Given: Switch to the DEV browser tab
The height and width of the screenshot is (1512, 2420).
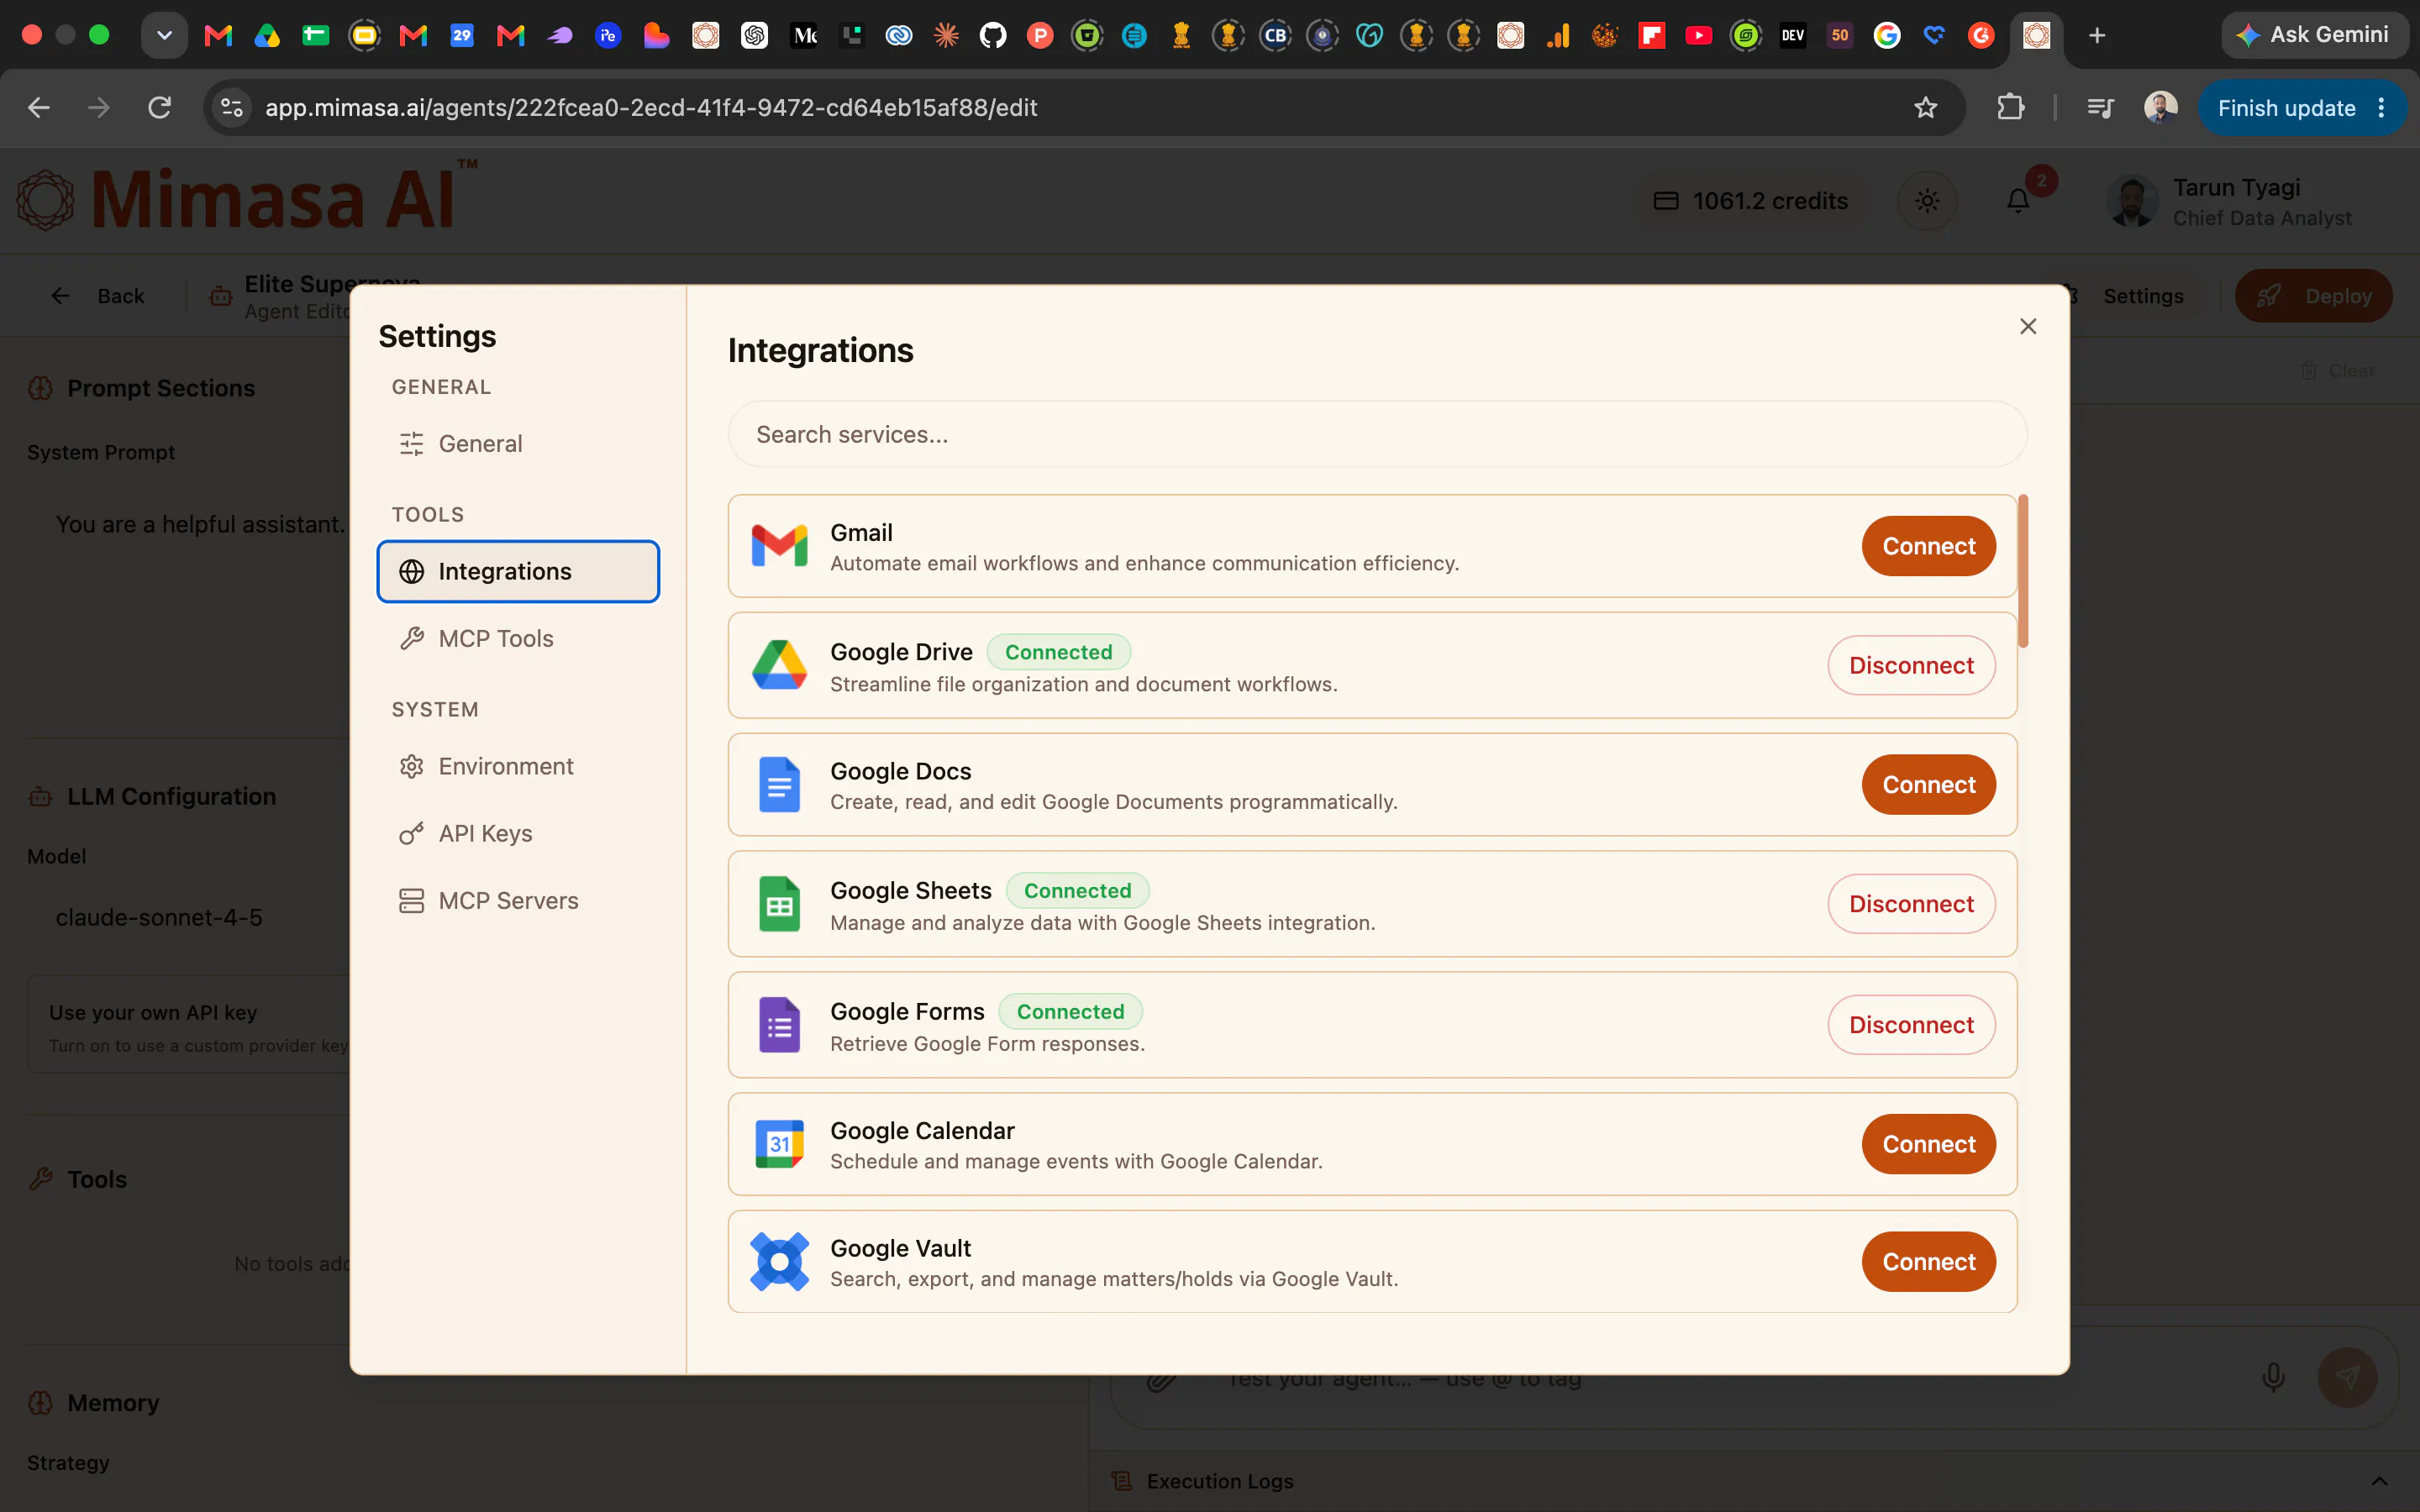Looking at the screenshot, I should [1793, 36].
